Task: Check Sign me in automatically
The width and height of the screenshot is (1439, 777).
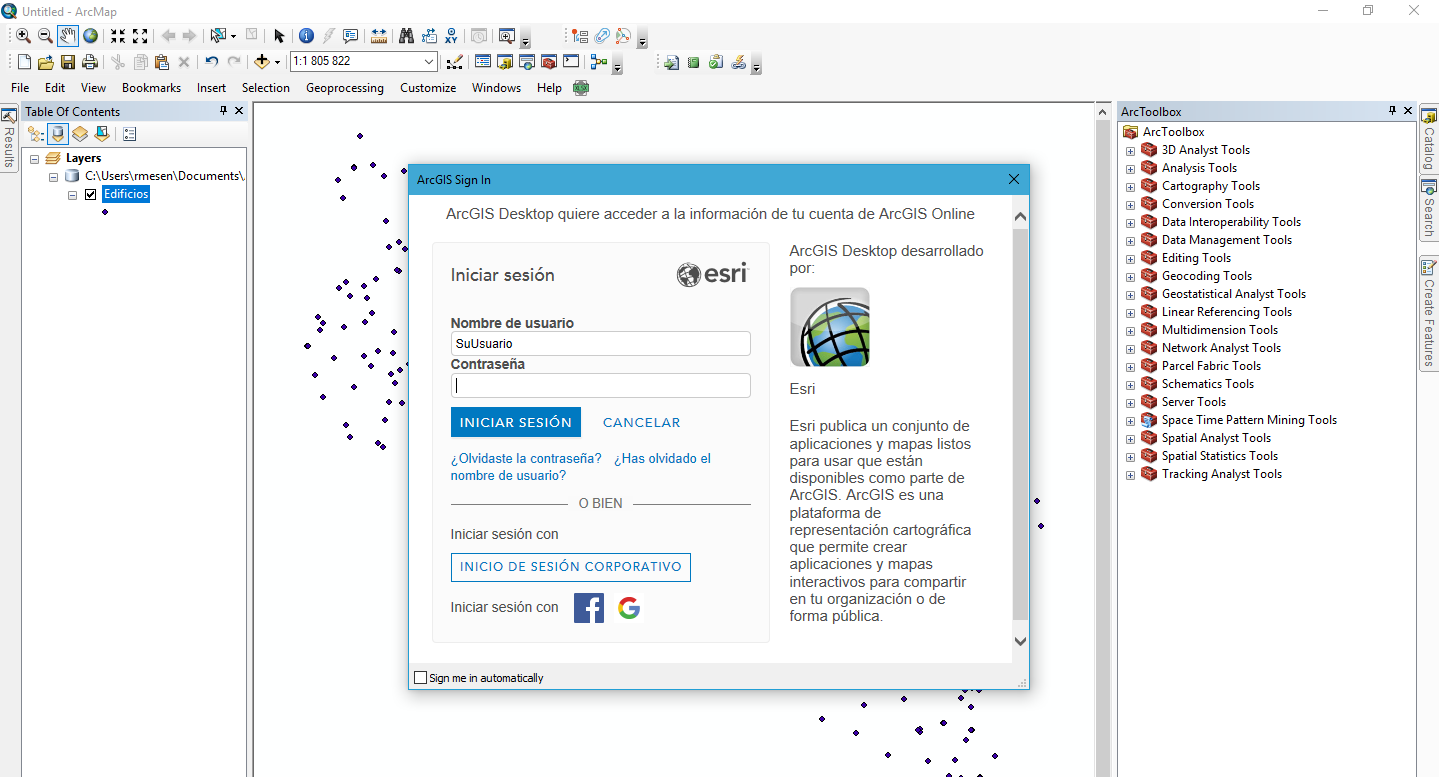Action: 420,678
